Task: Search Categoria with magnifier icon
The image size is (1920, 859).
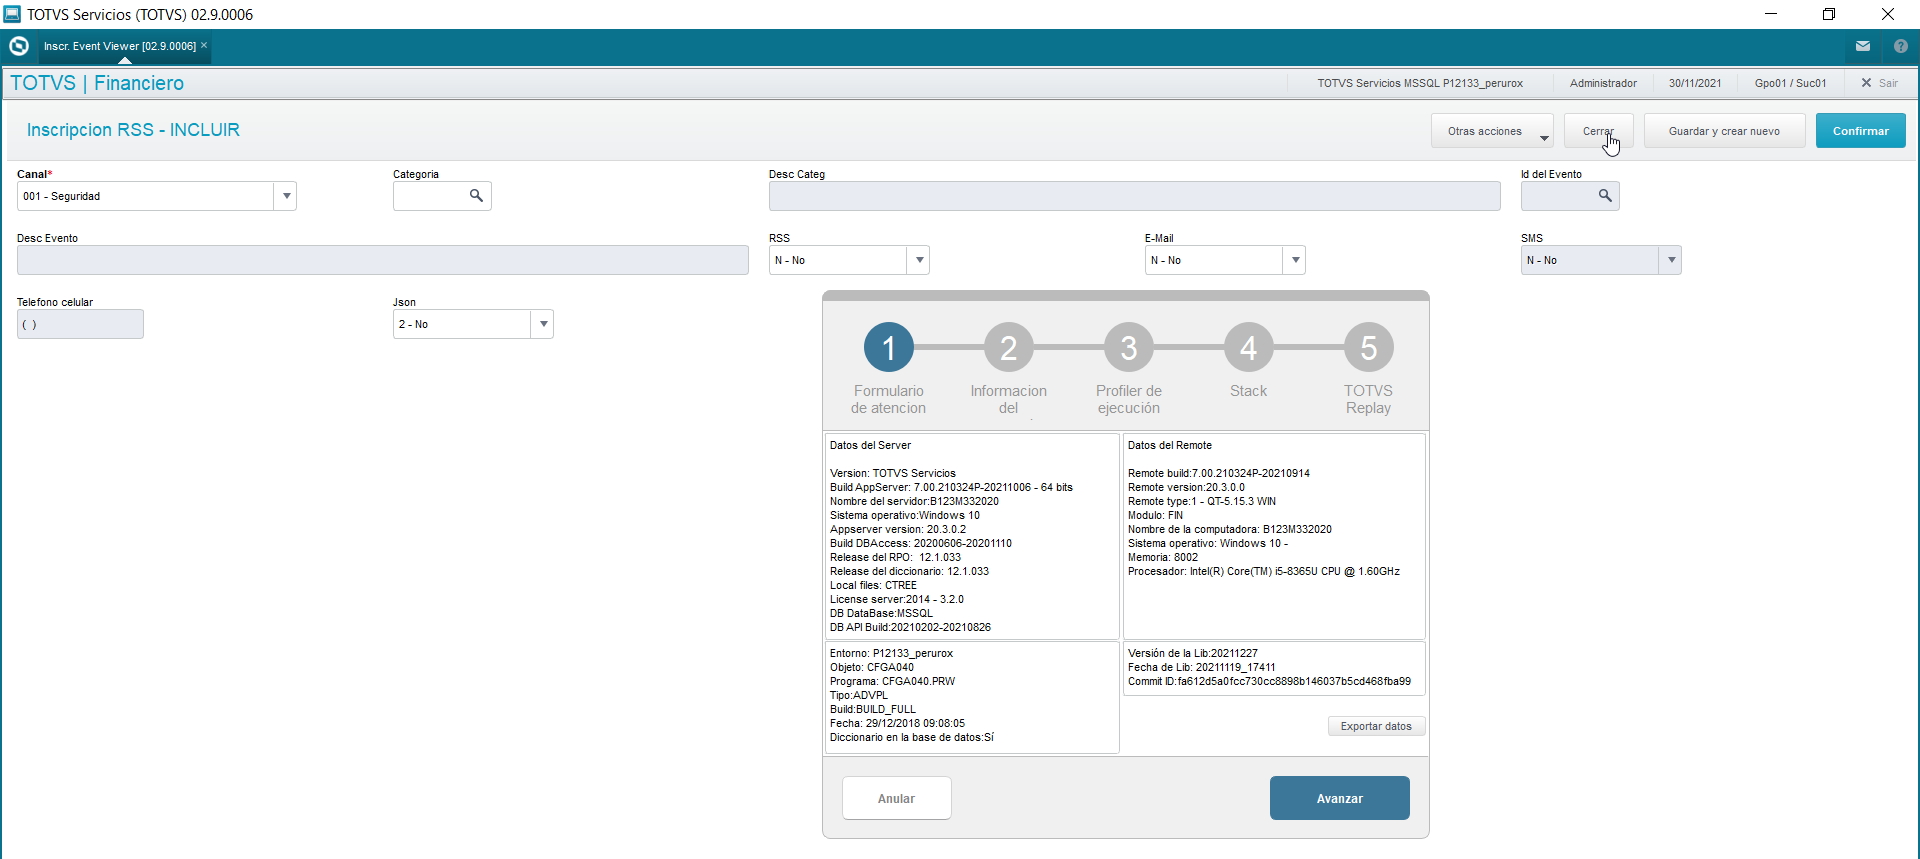Action: (477, 196)
